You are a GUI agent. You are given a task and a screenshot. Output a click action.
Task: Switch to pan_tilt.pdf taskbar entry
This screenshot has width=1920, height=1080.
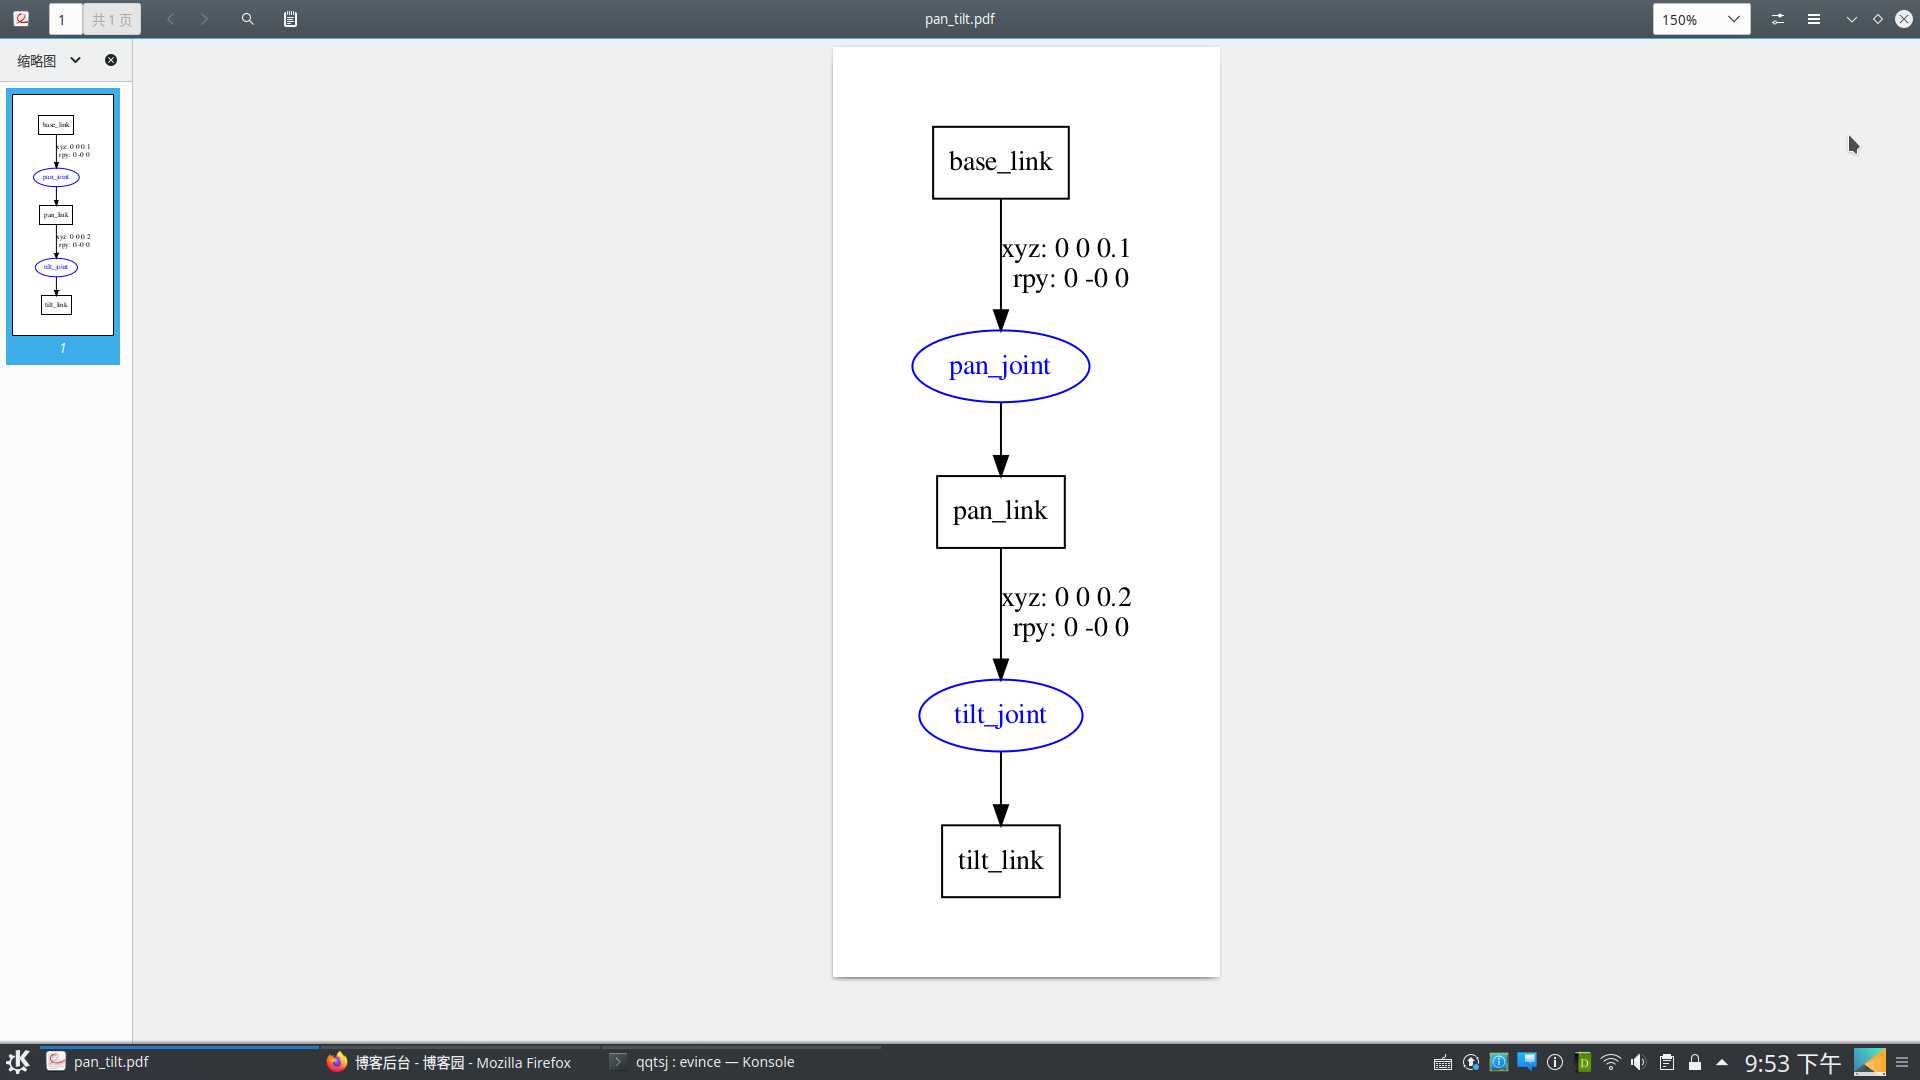pos(180,1062)
